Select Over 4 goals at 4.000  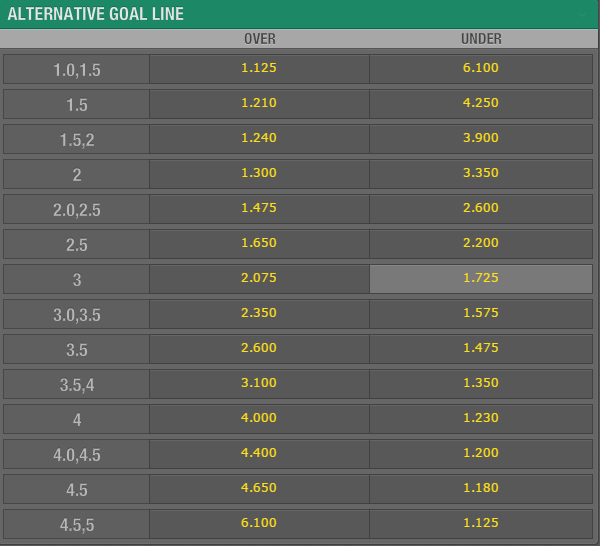point(259,419)
